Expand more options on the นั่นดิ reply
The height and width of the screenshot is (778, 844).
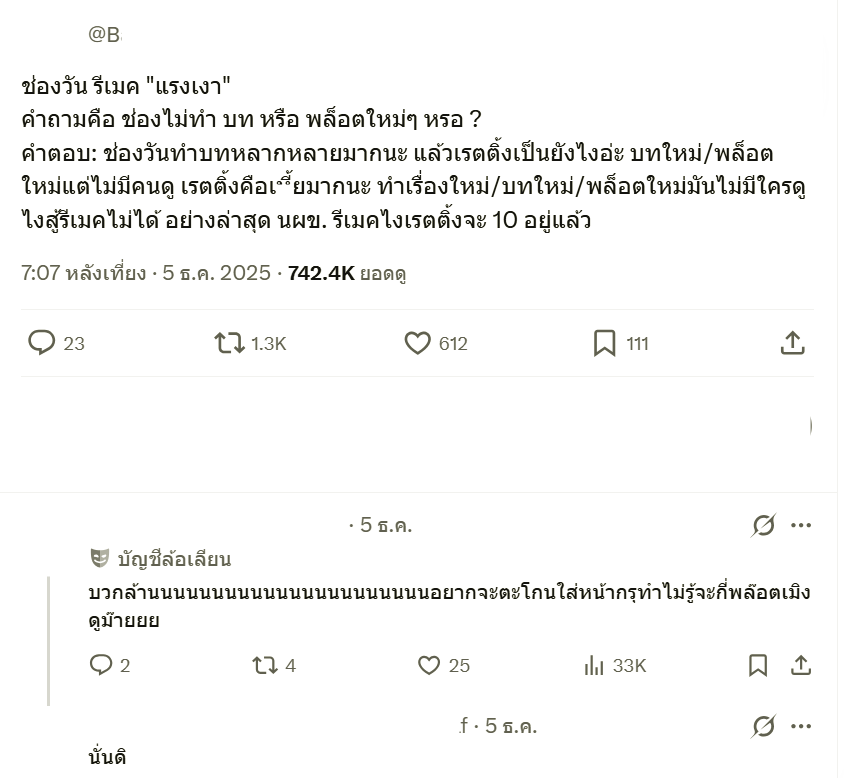(801, 726)
